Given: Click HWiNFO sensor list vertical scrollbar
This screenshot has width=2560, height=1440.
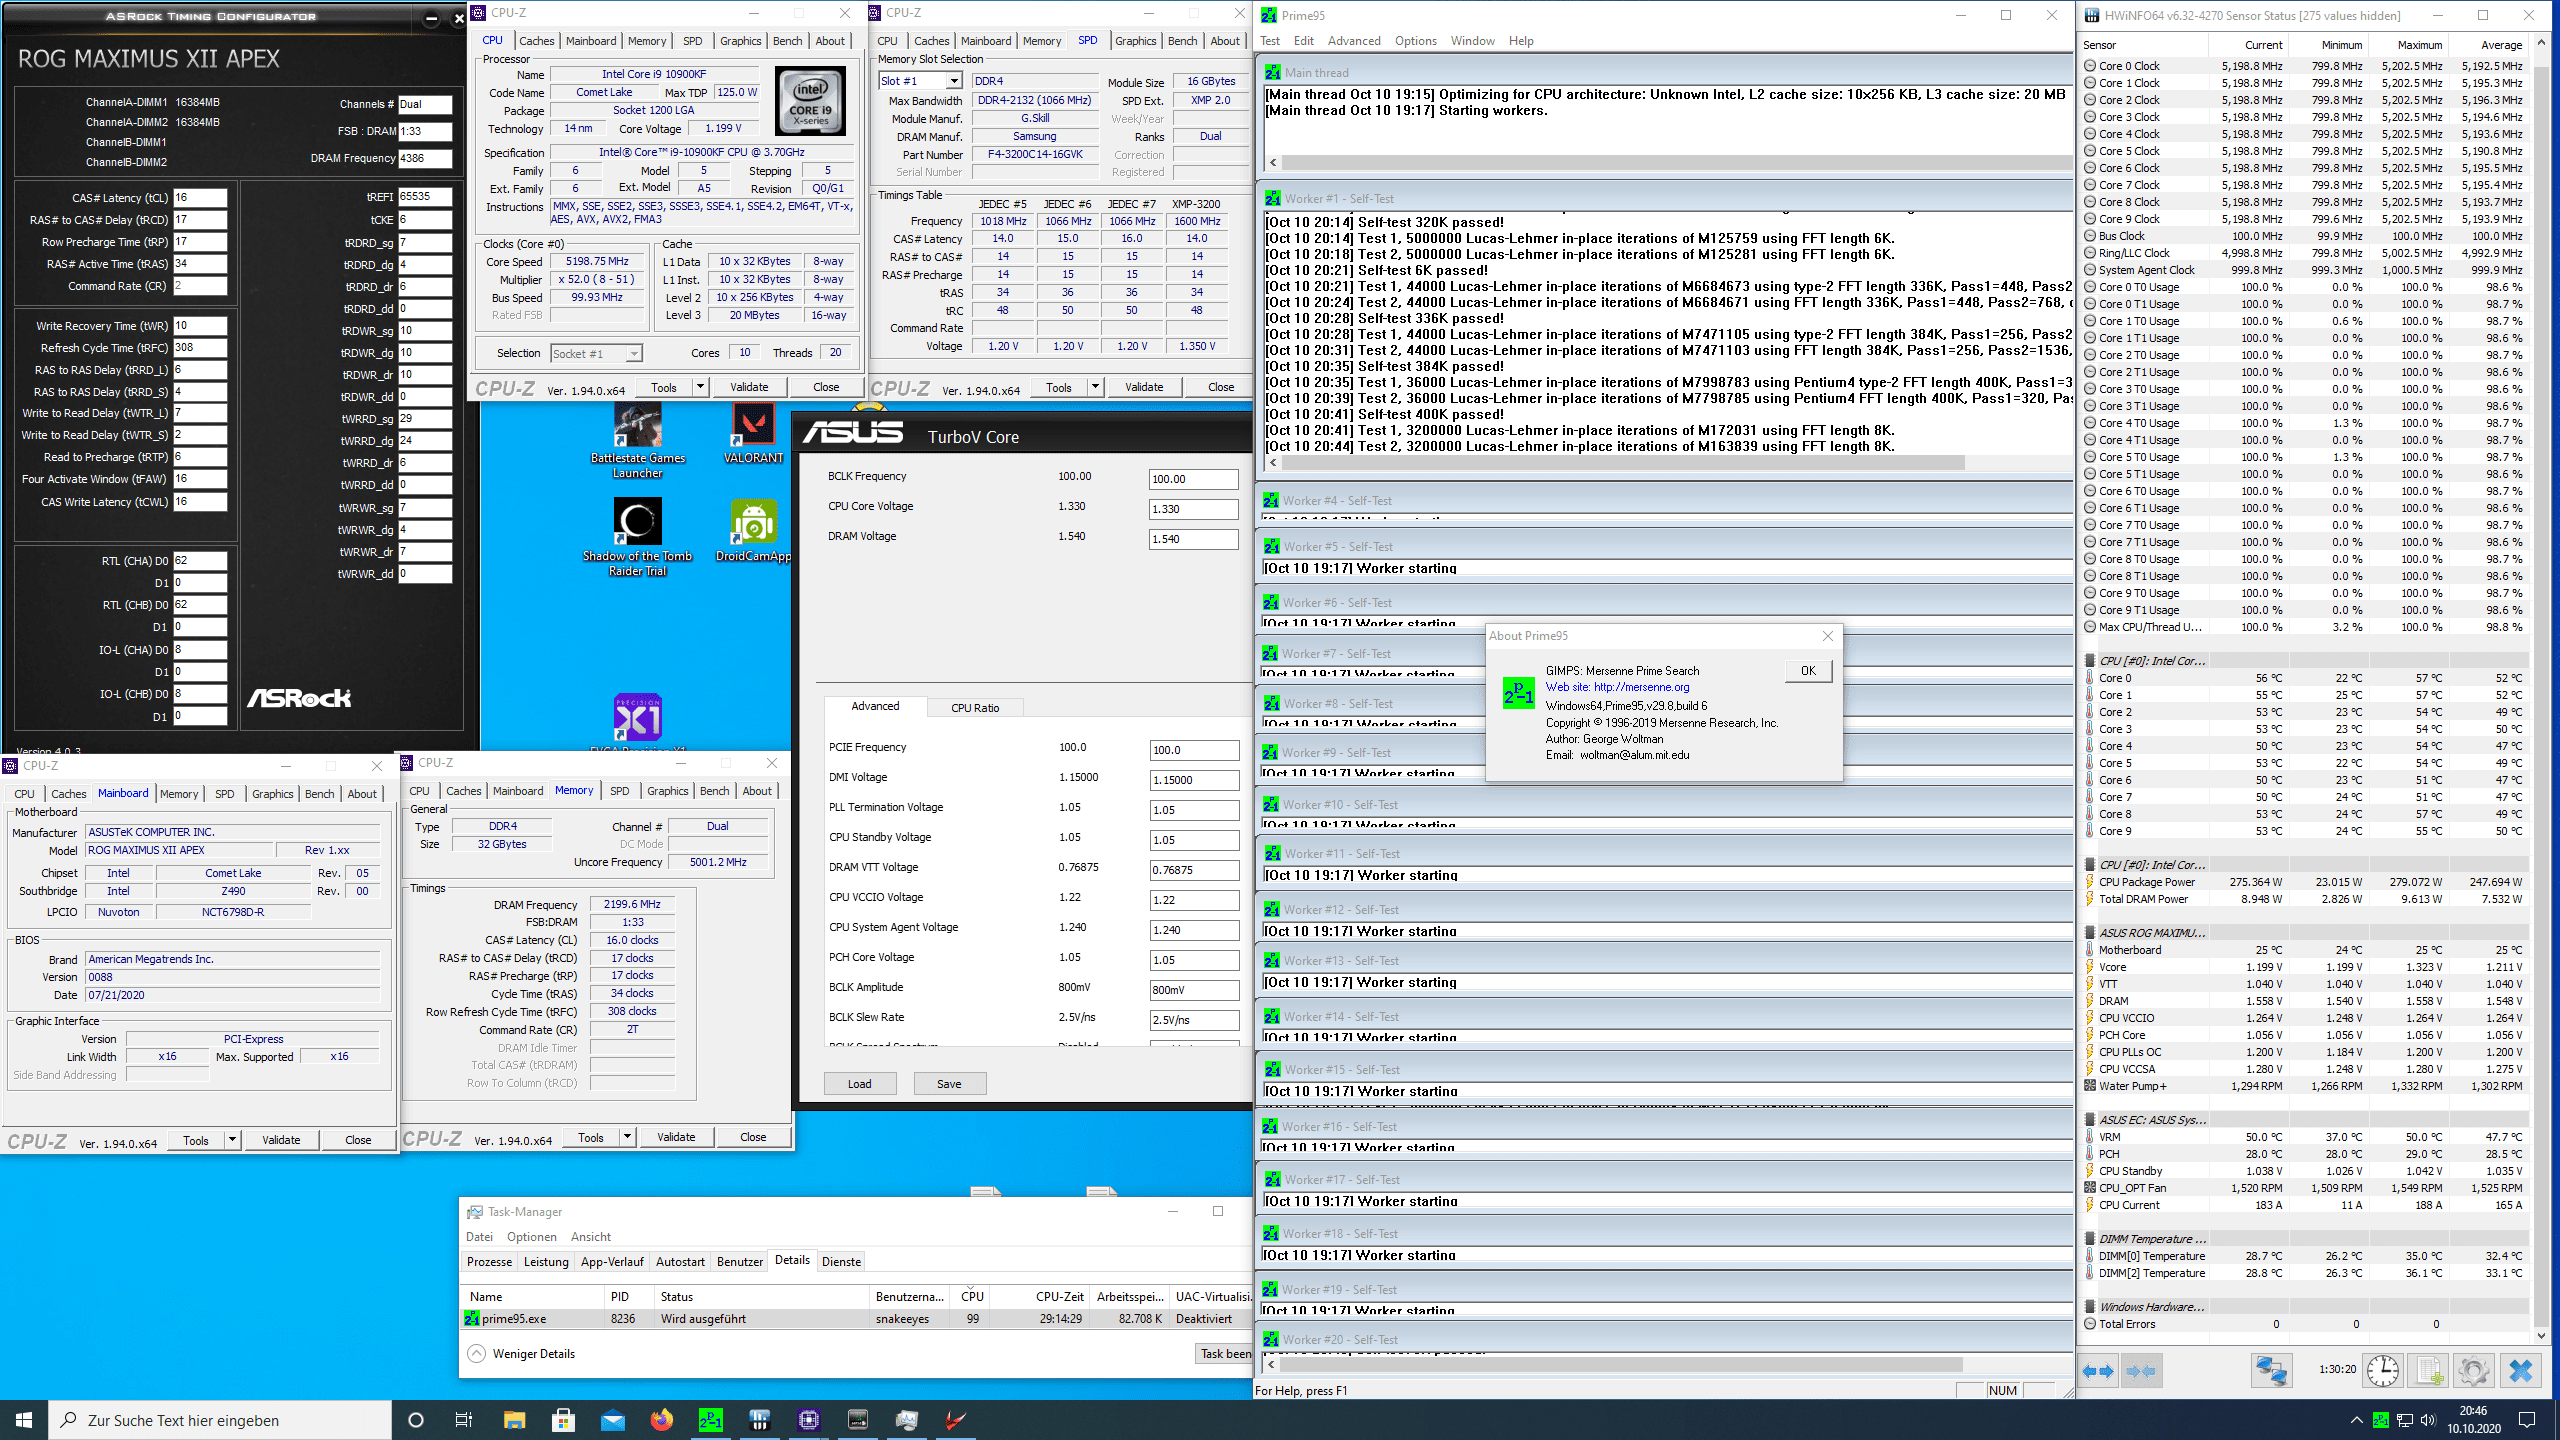Looking at the screenshot, I should [x=2541, y=690].
